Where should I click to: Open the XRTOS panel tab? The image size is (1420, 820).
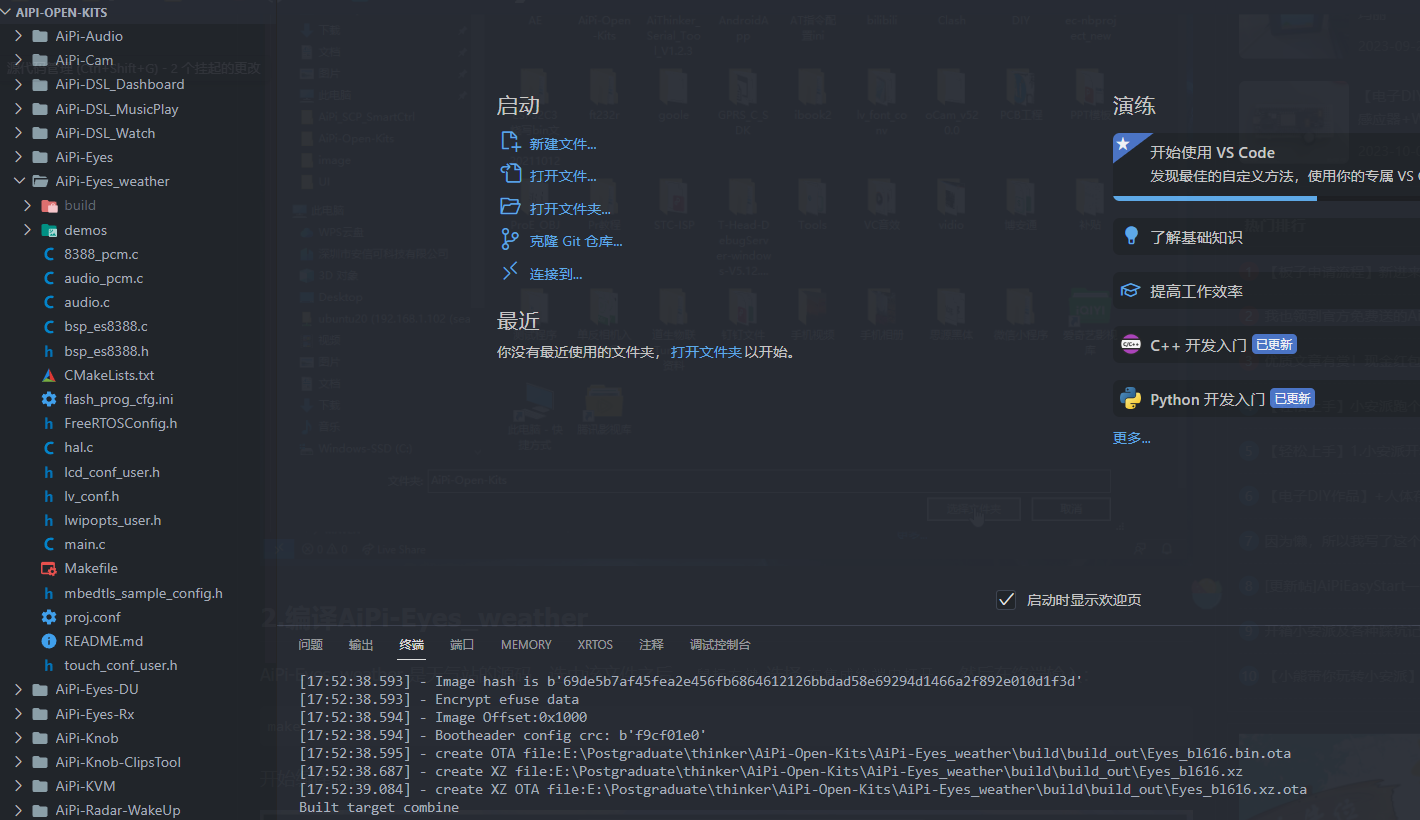(x=595, y=645)
